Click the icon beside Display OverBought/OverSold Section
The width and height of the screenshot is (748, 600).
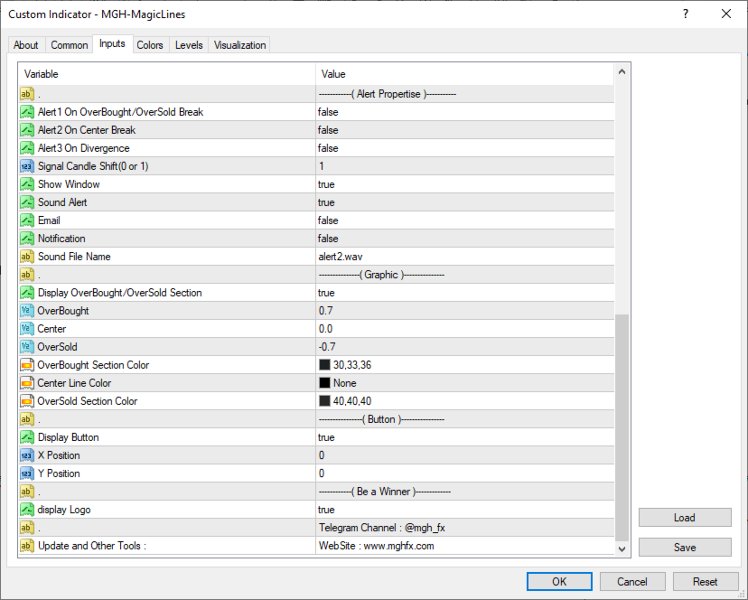(x=27, y=293)
